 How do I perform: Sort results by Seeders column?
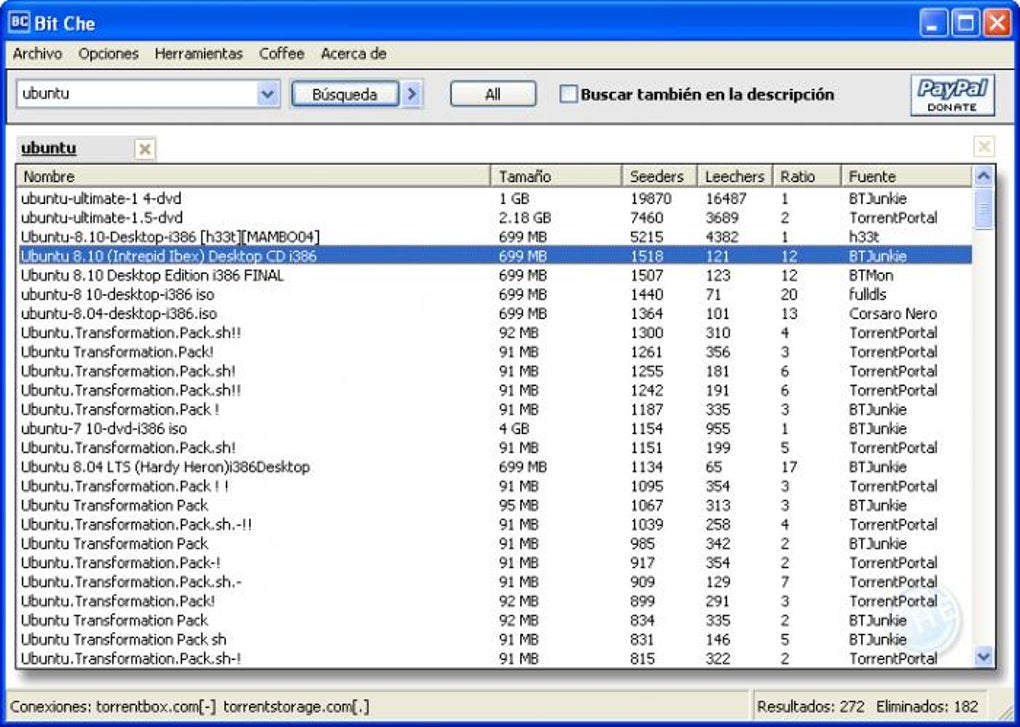[660, 176]
